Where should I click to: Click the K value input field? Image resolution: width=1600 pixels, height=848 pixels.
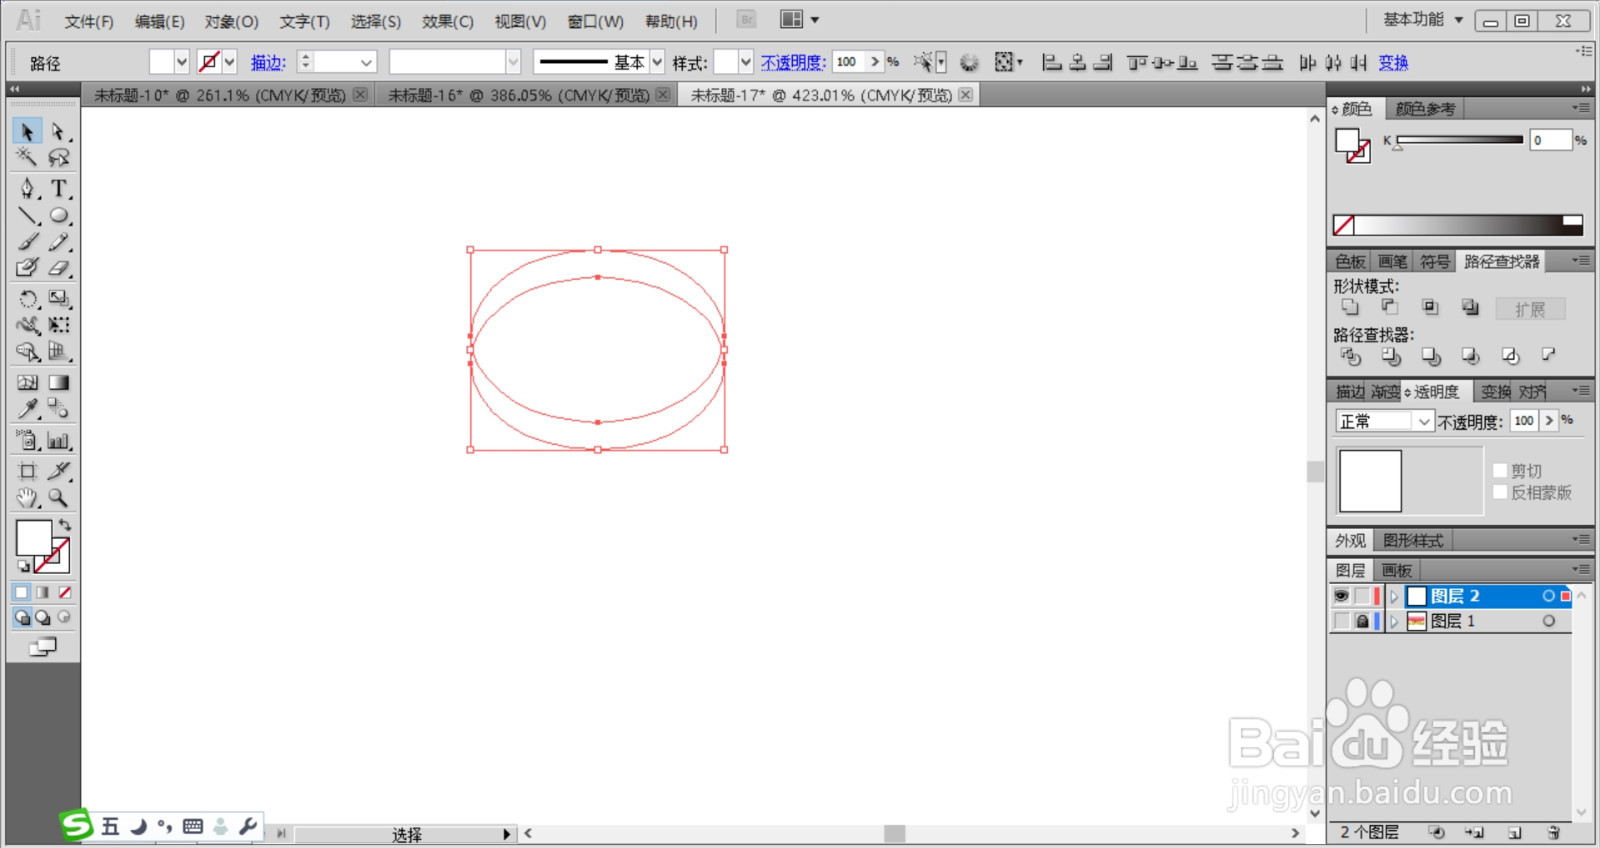click(x=1551, y=140)
